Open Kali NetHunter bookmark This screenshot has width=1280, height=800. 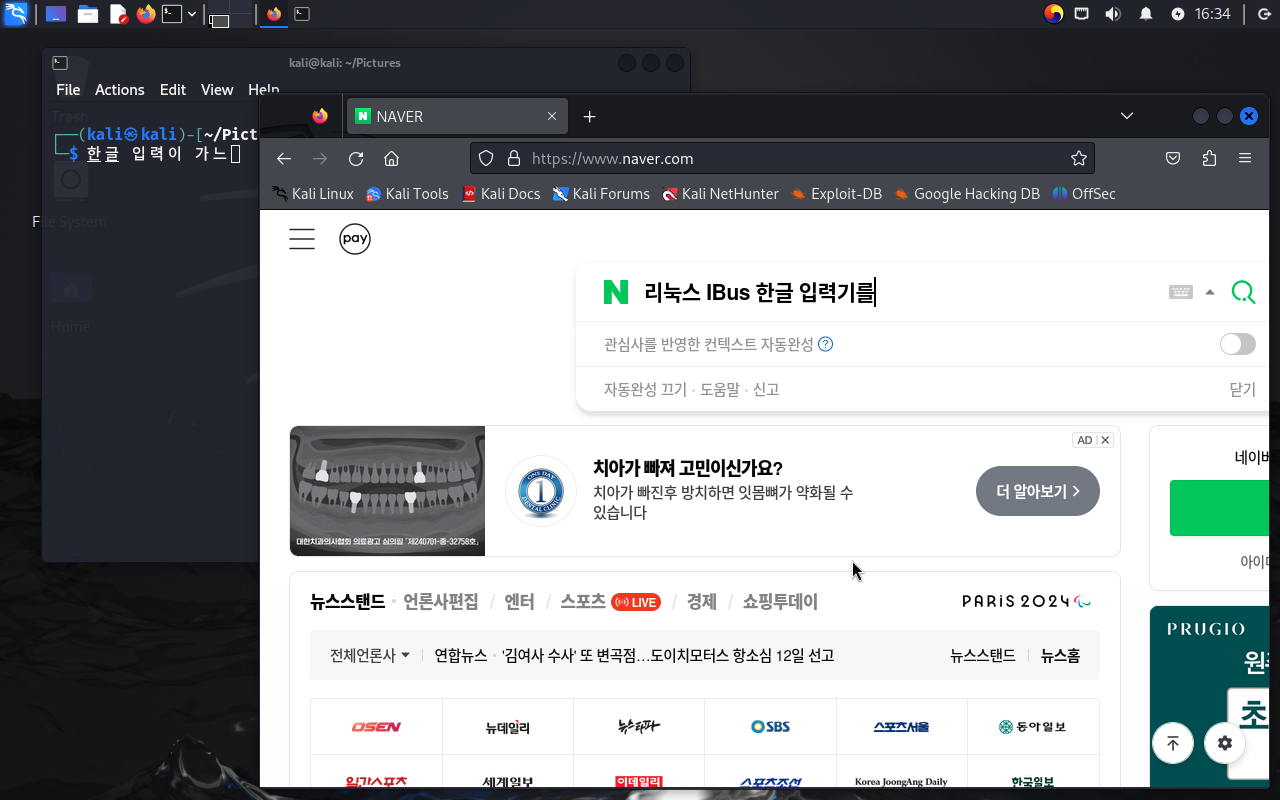(720, 194)
